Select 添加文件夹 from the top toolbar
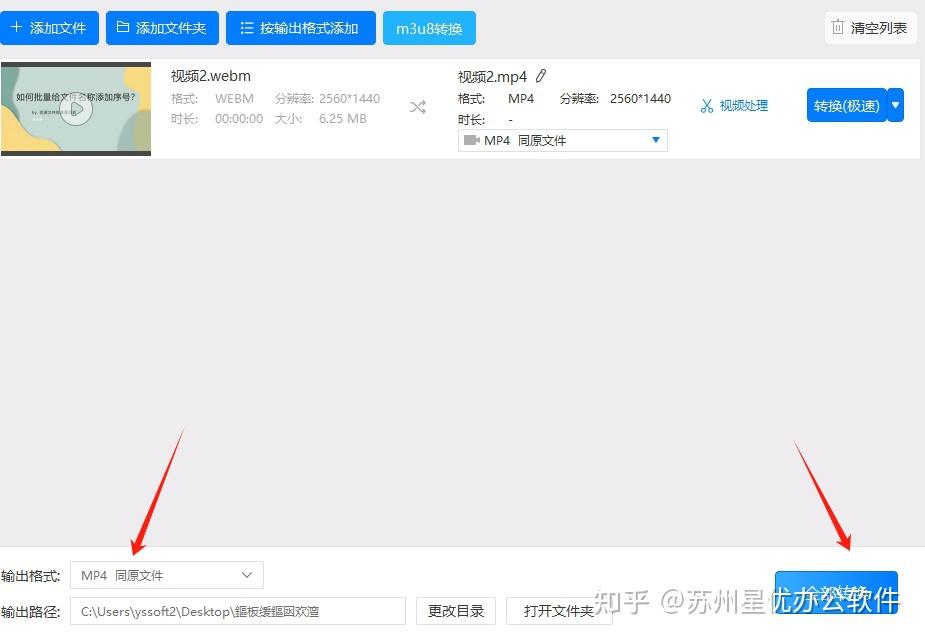Image resolution: width=925 pixels, height=640 pixels. [162, 27]
